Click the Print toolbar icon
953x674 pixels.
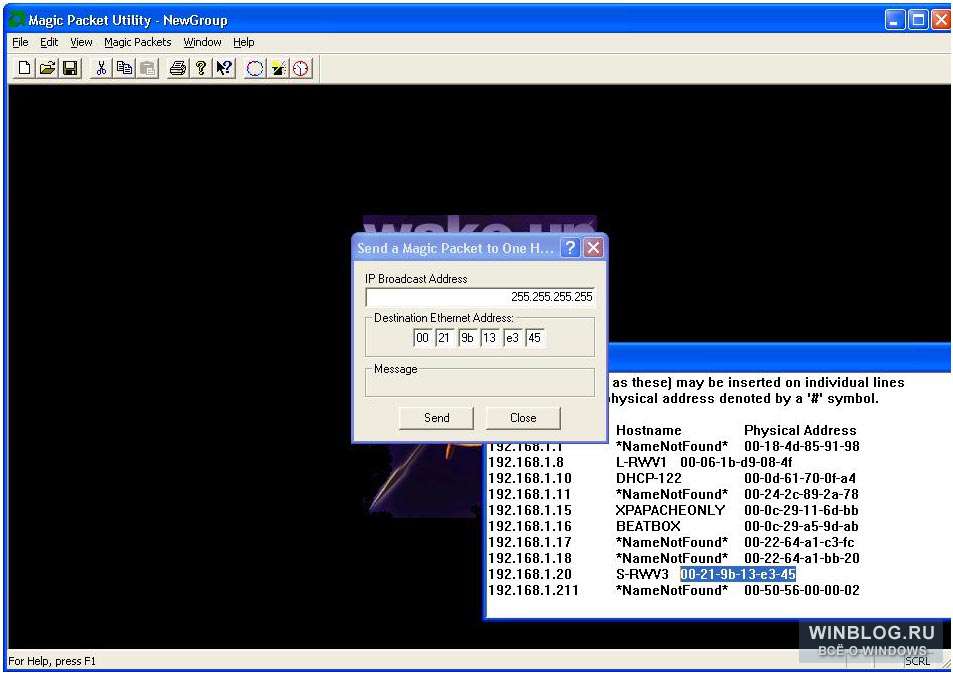(177, 68)
